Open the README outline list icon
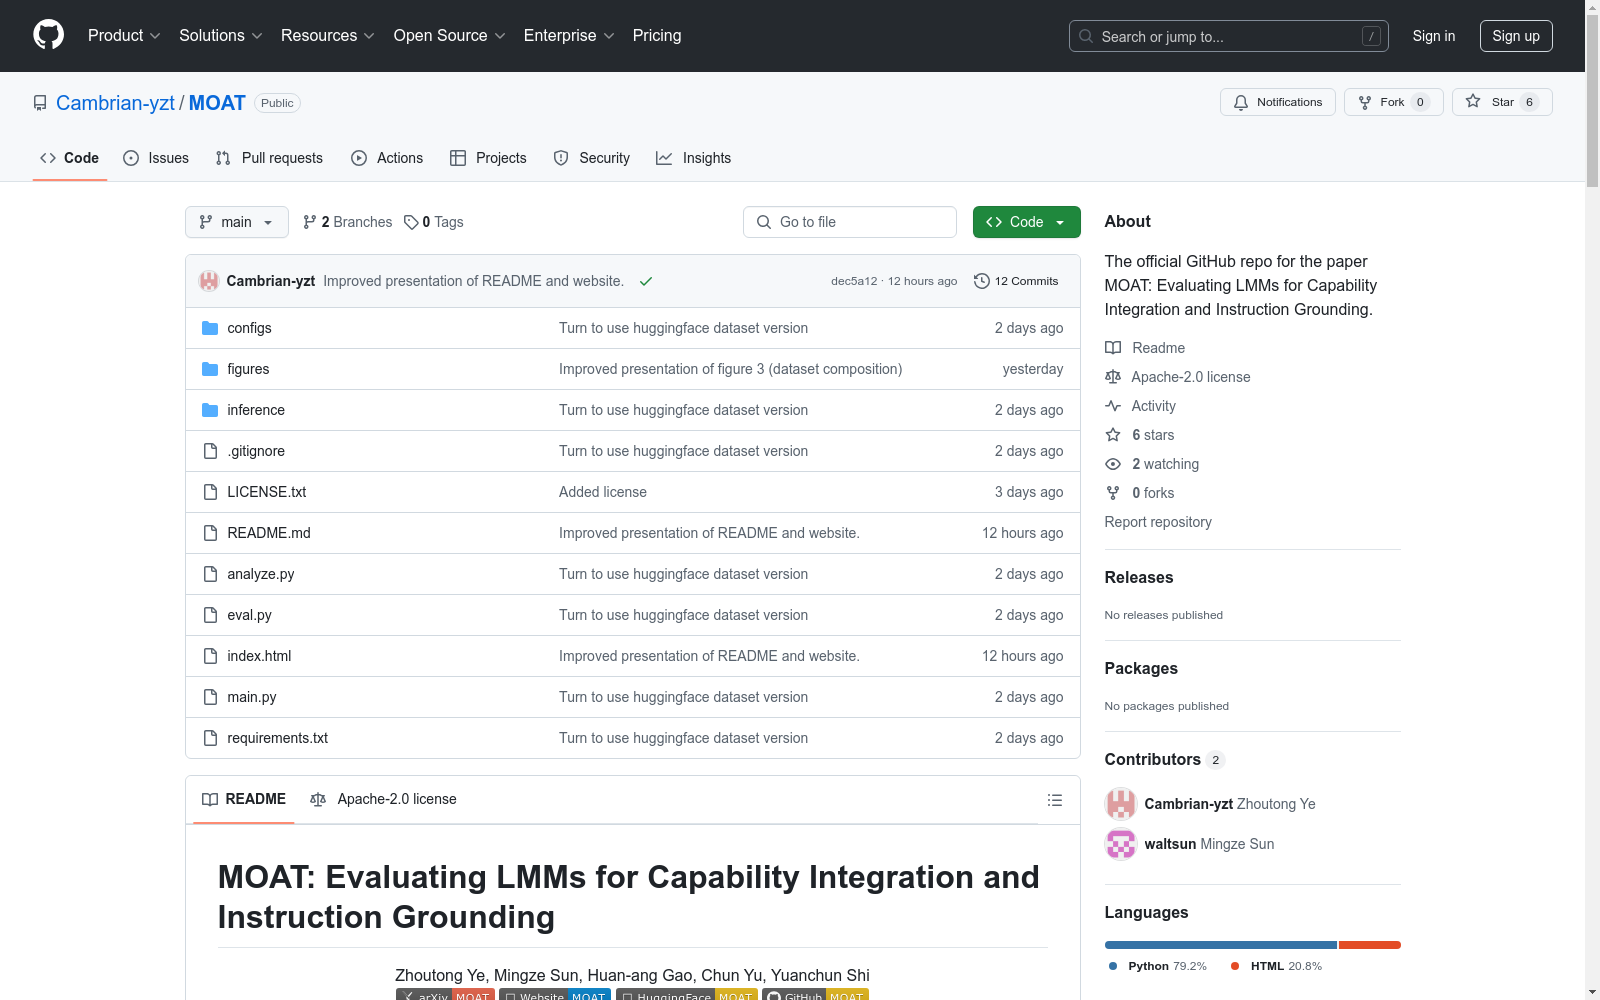This screenshot has width=1600, height=1000. click(x=1054, y=800)
